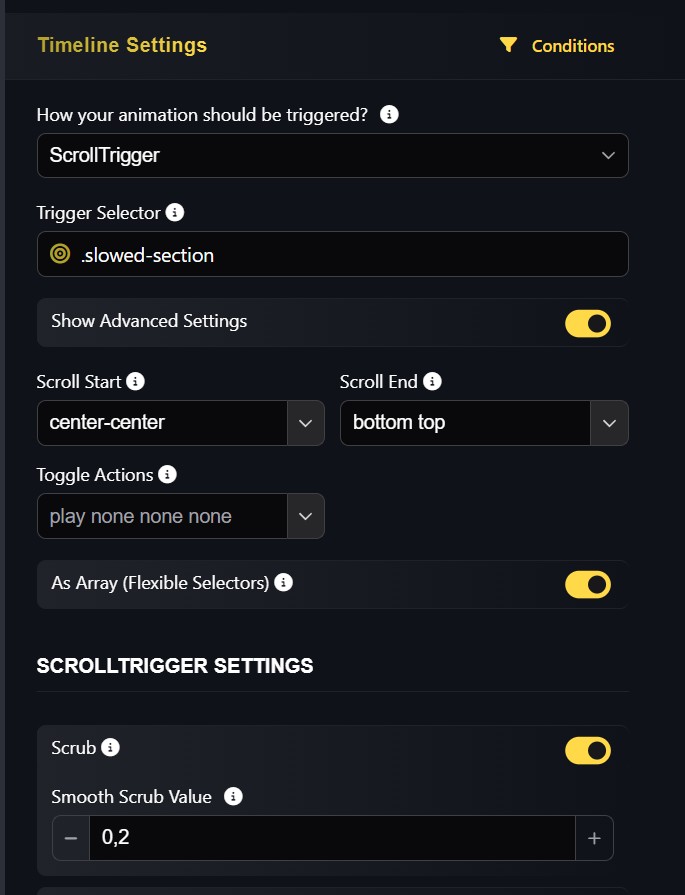Click the Scrub info icon
Image resolution: width=685 pixels, height=895 pixels.
coord(111,747)
